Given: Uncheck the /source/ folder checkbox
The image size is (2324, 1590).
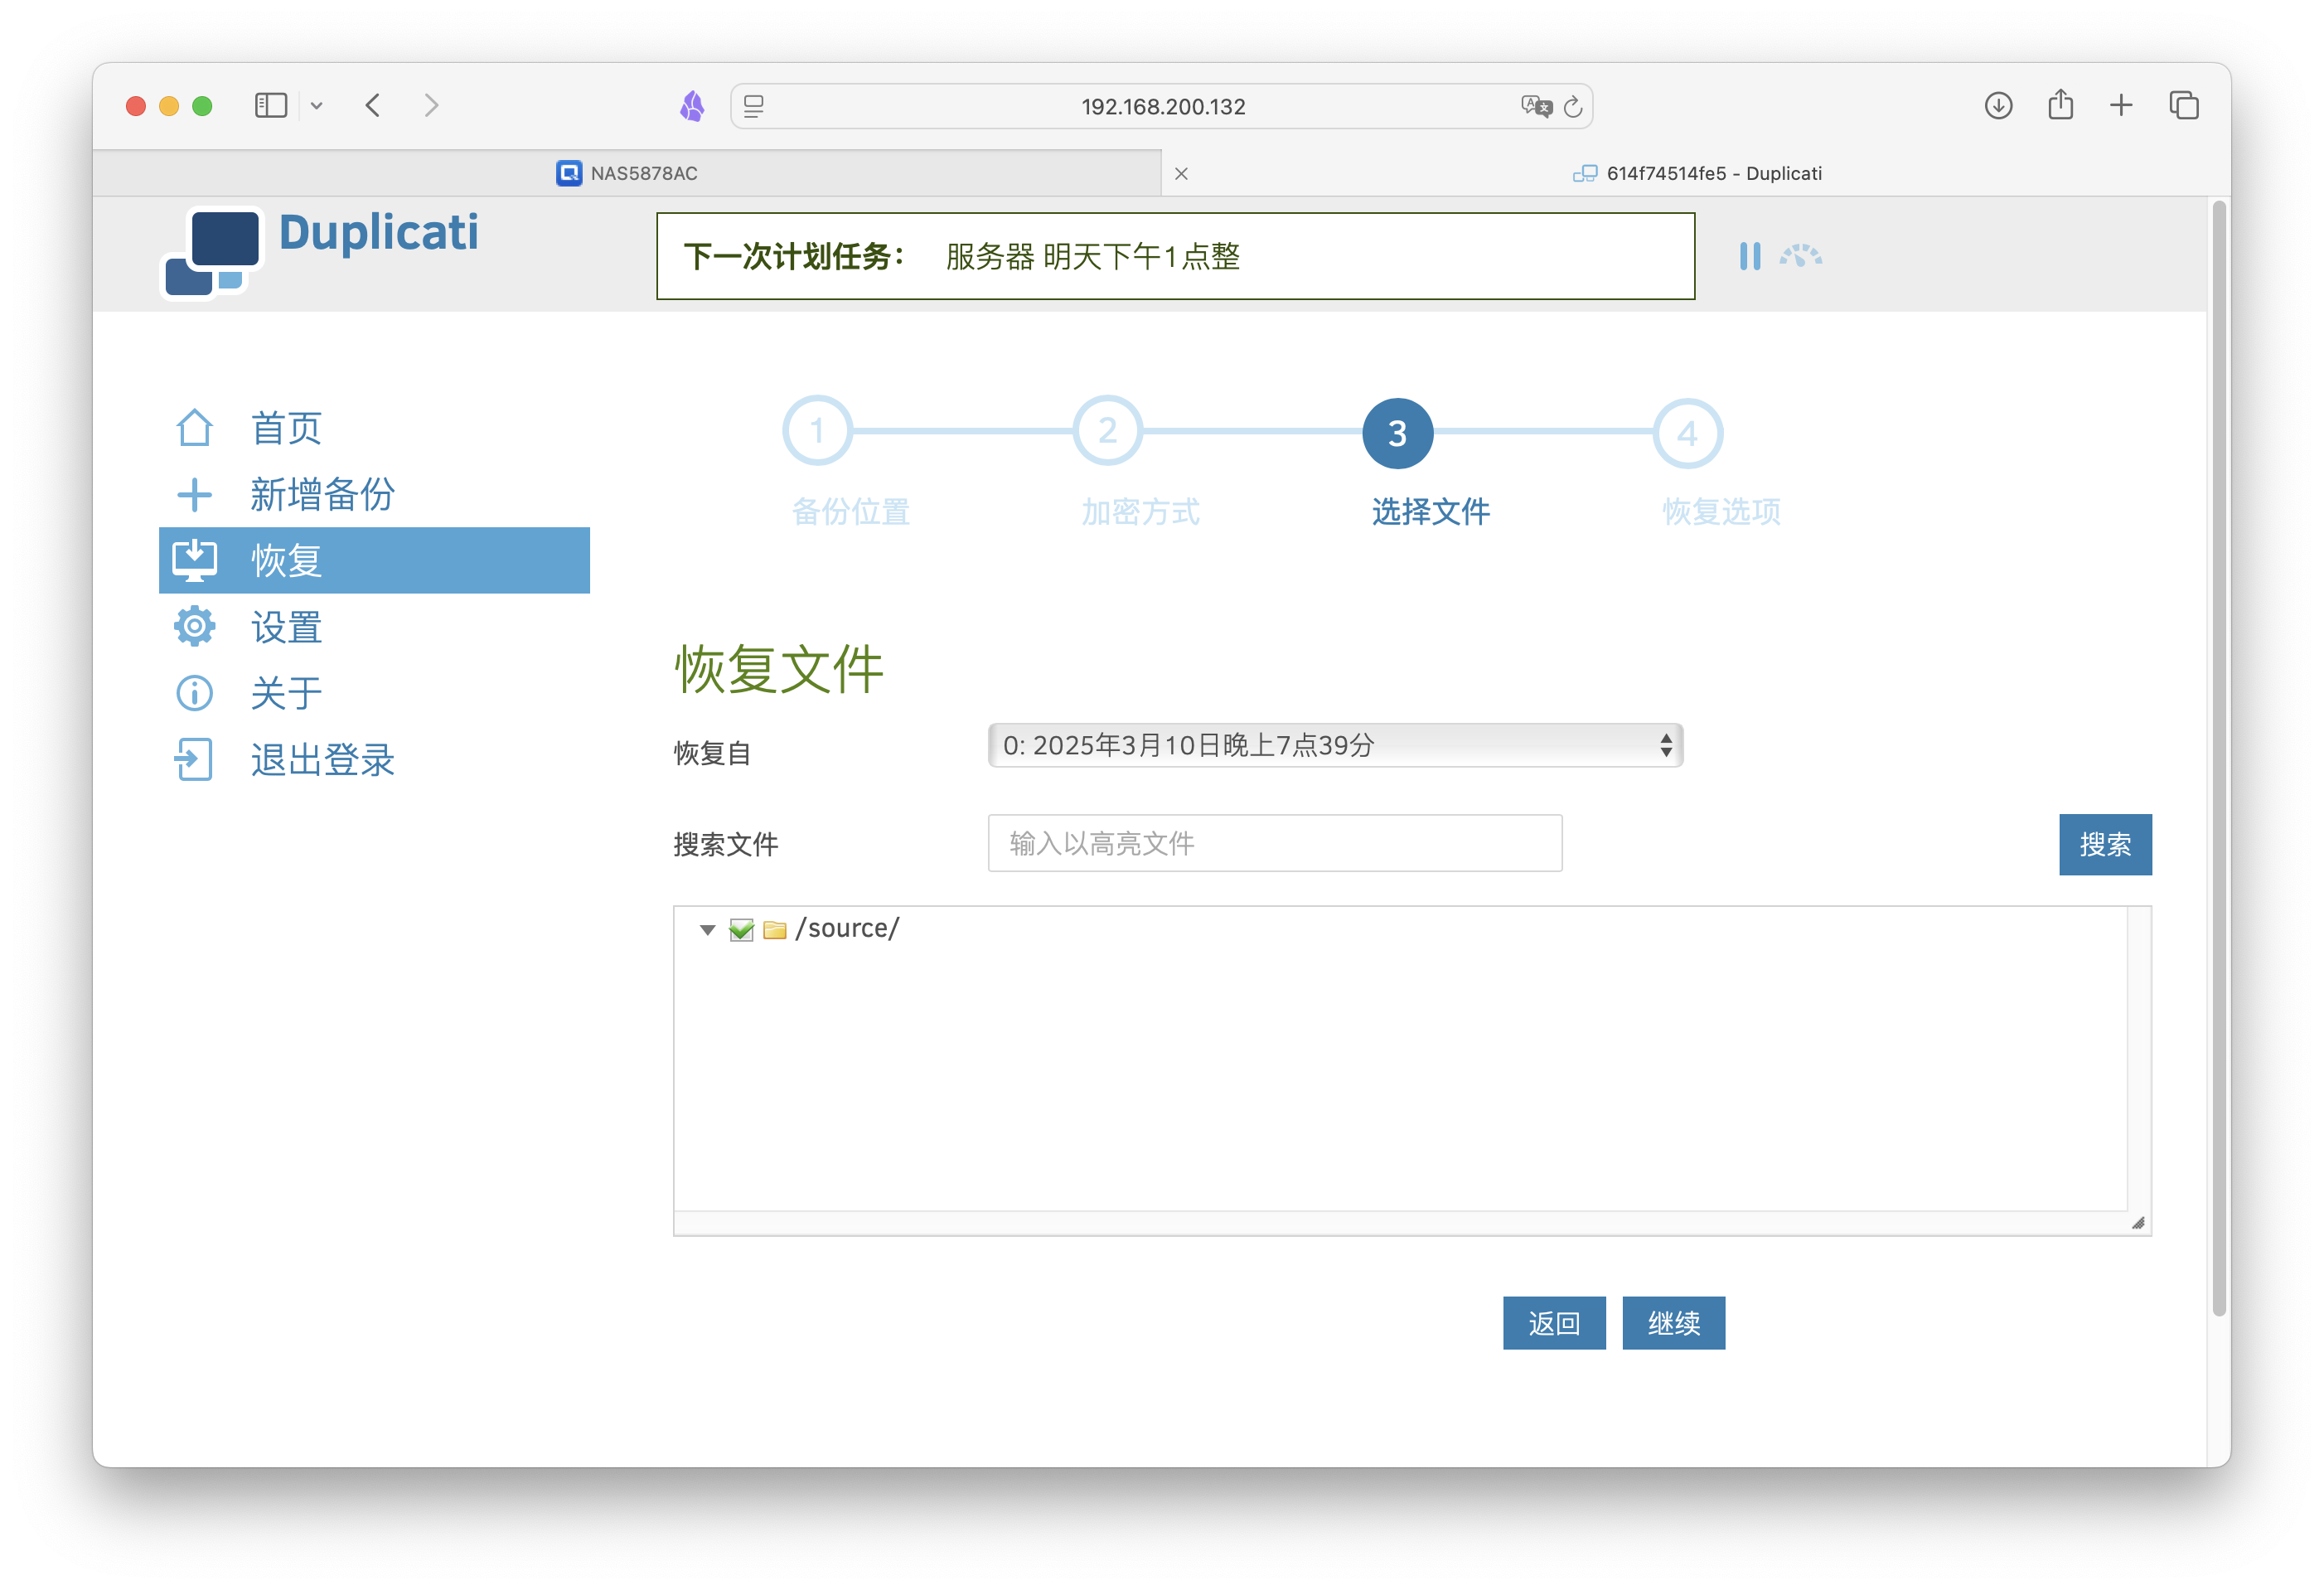Looking at the screenshot, I should [741, 930].
